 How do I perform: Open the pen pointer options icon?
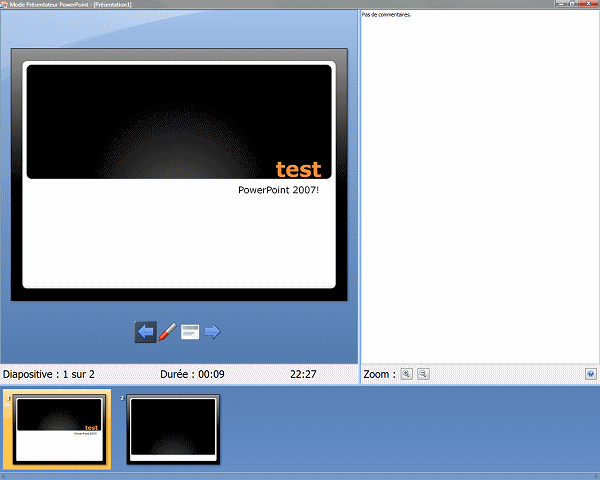(x=168, y=332)
